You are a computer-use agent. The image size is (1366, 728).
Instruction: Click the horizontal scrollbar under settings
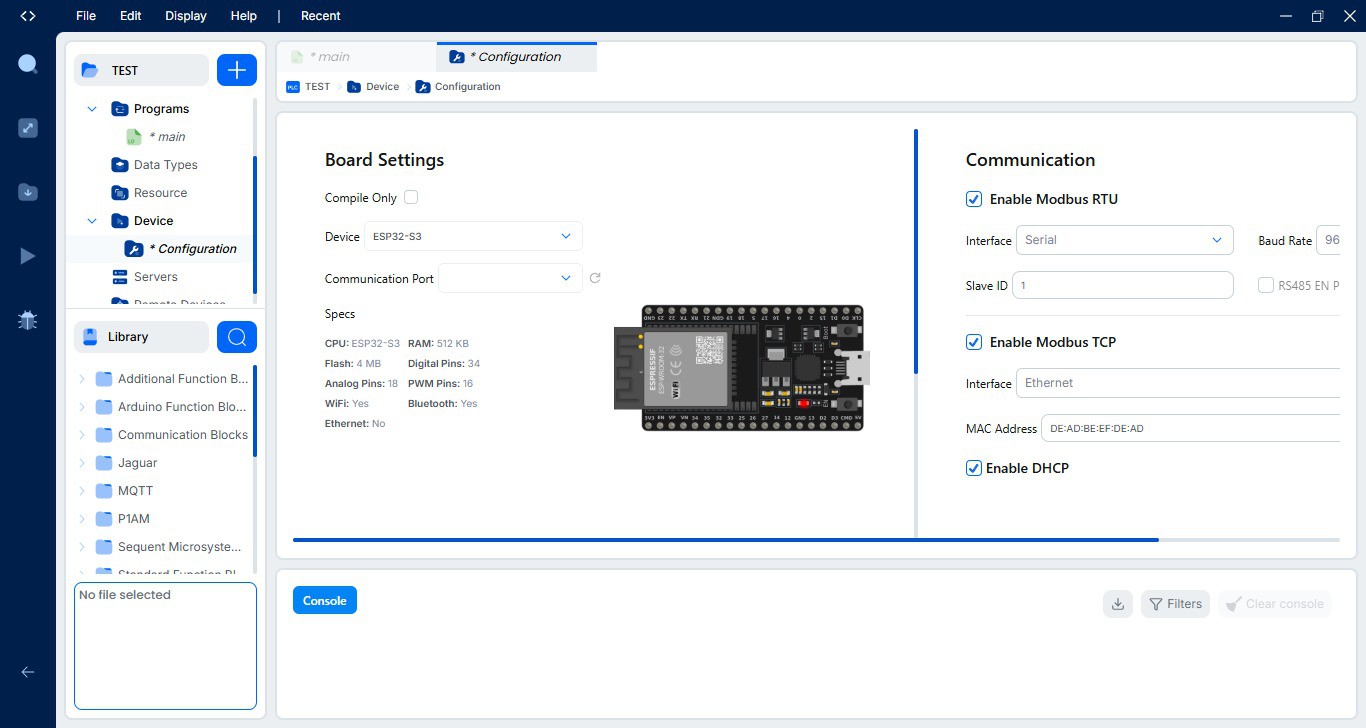pyautogui.click(x=725, y=540)
